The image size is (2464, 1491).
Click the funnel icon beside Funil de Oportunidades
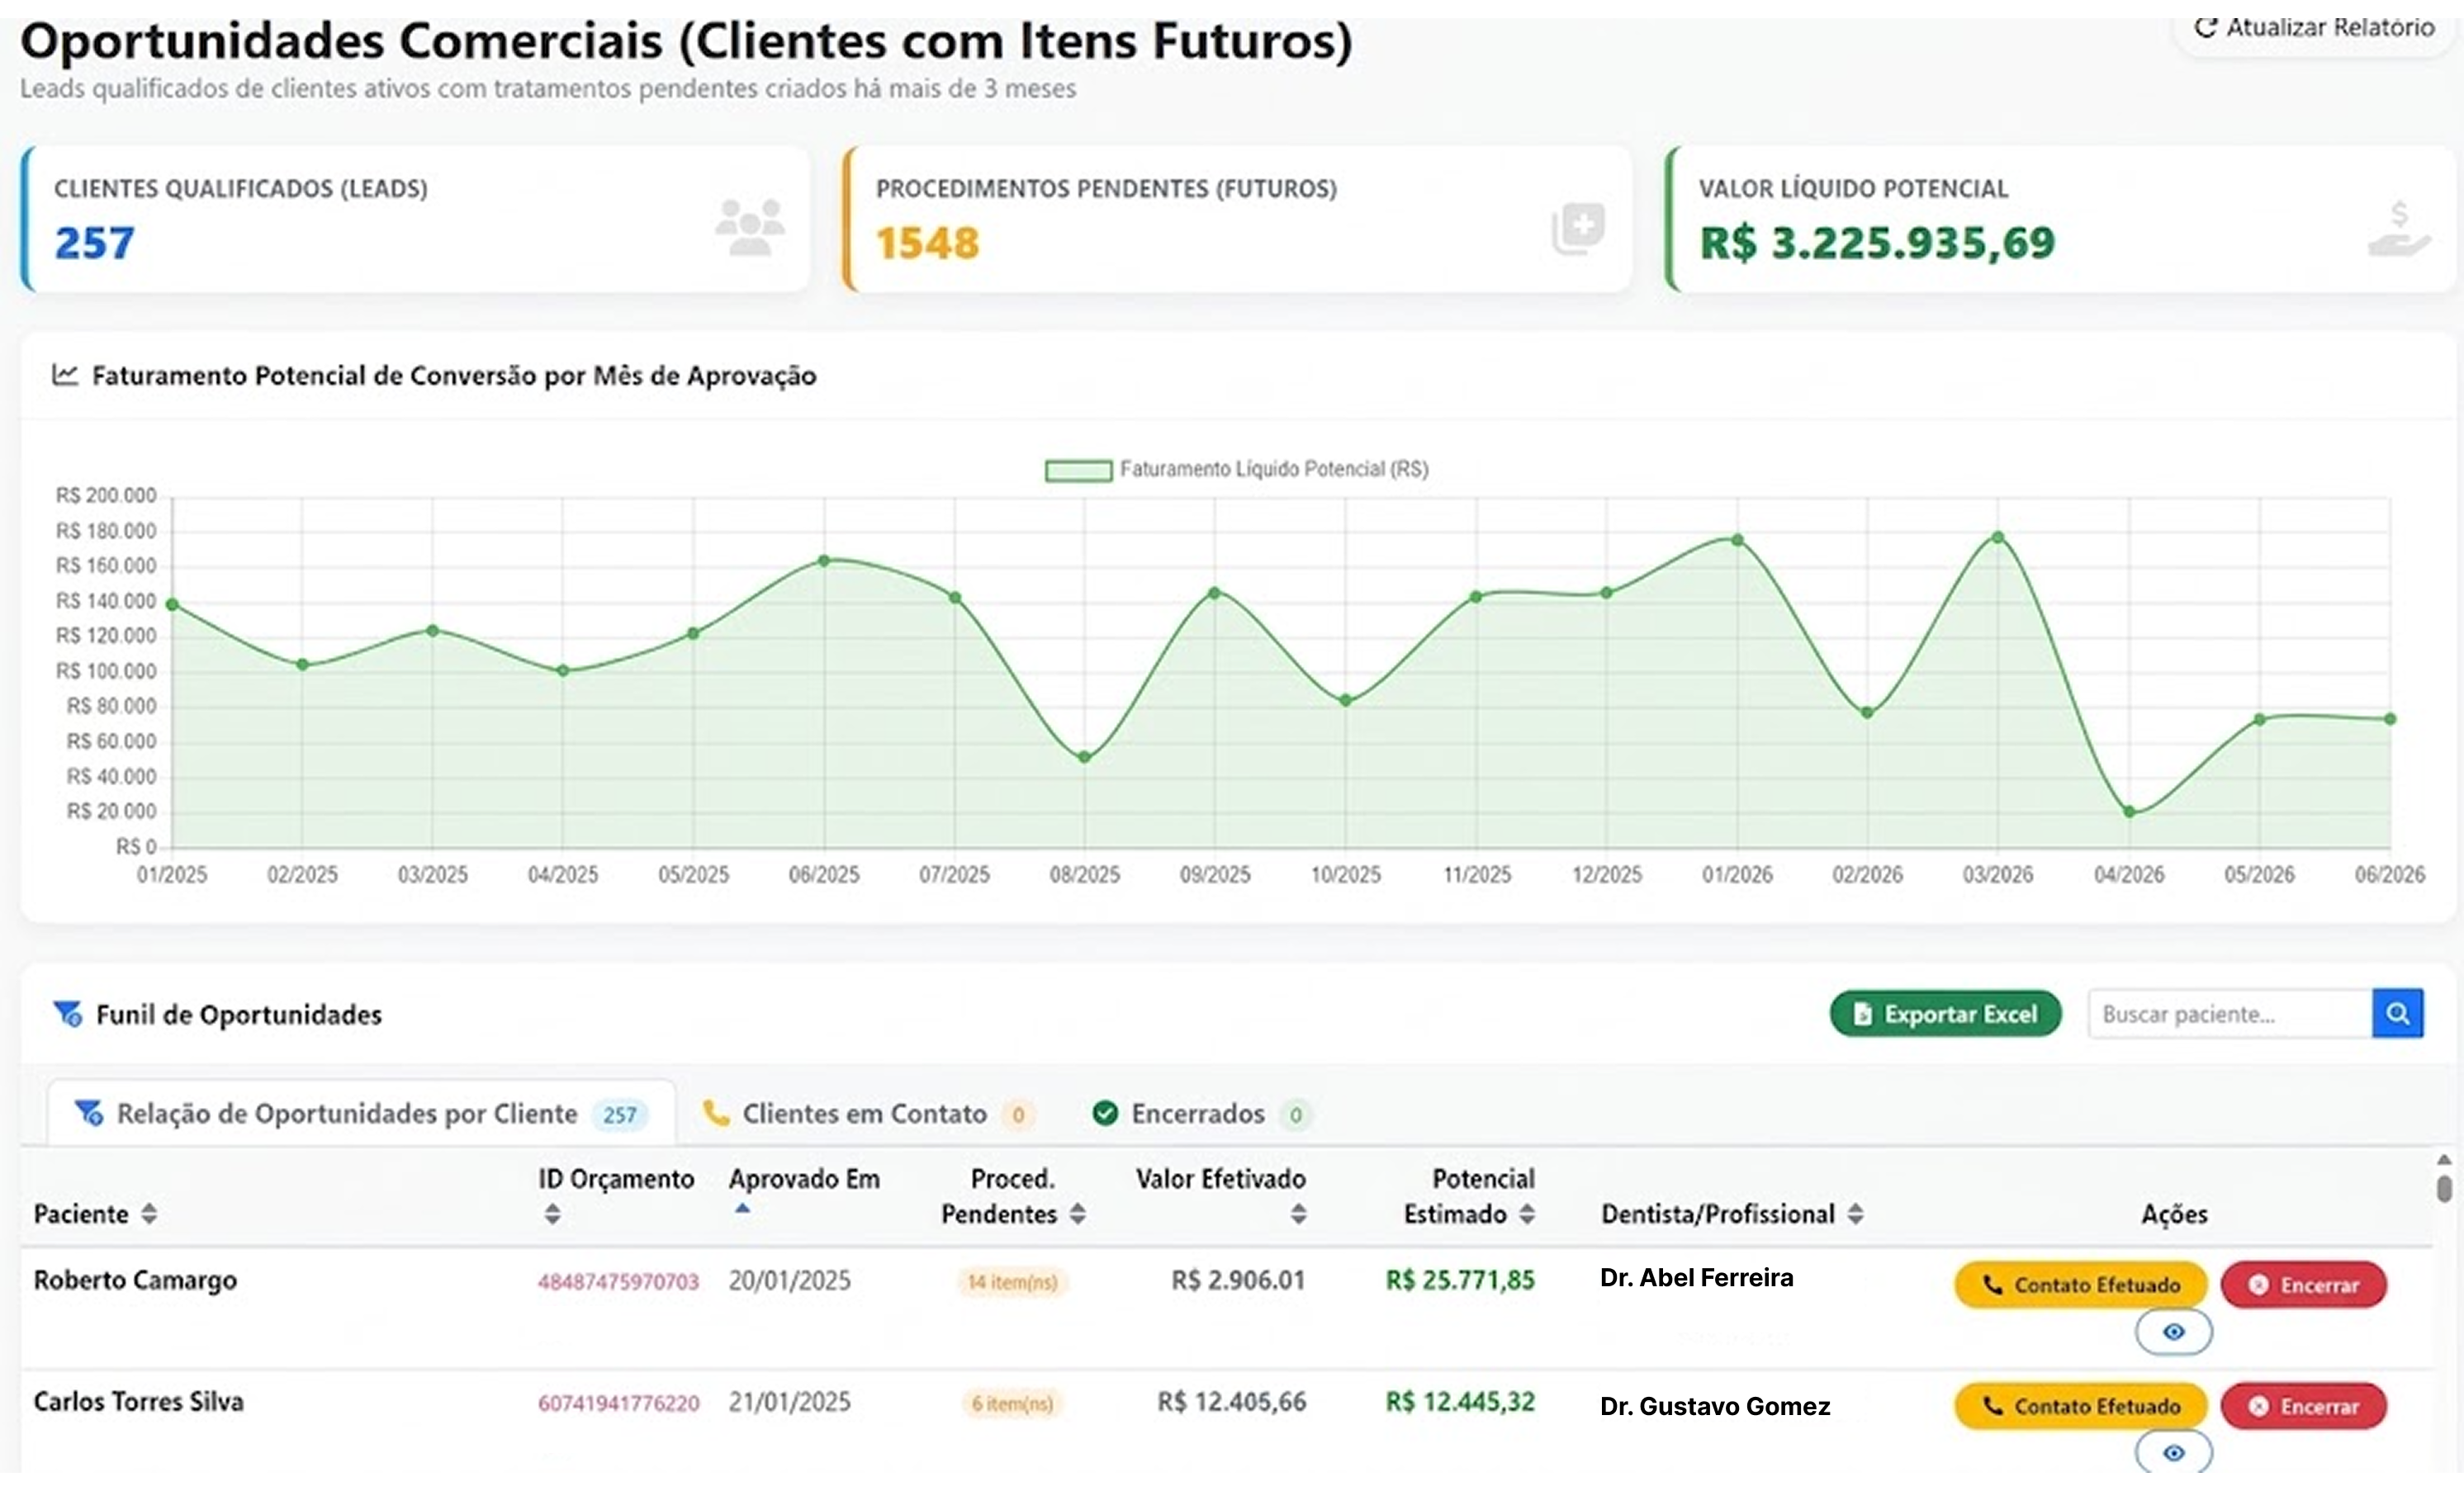pos(68,1014)
